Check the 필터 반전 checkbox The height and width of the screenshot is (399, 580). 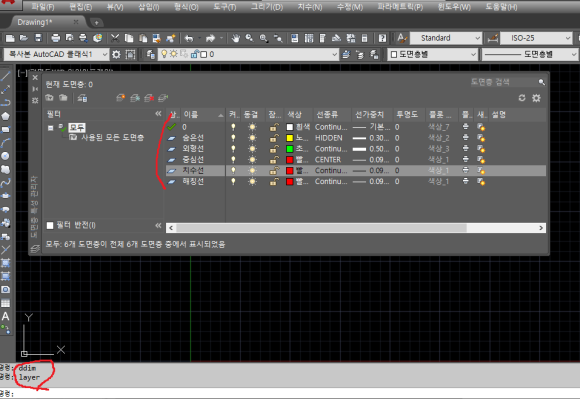(50, 225)
